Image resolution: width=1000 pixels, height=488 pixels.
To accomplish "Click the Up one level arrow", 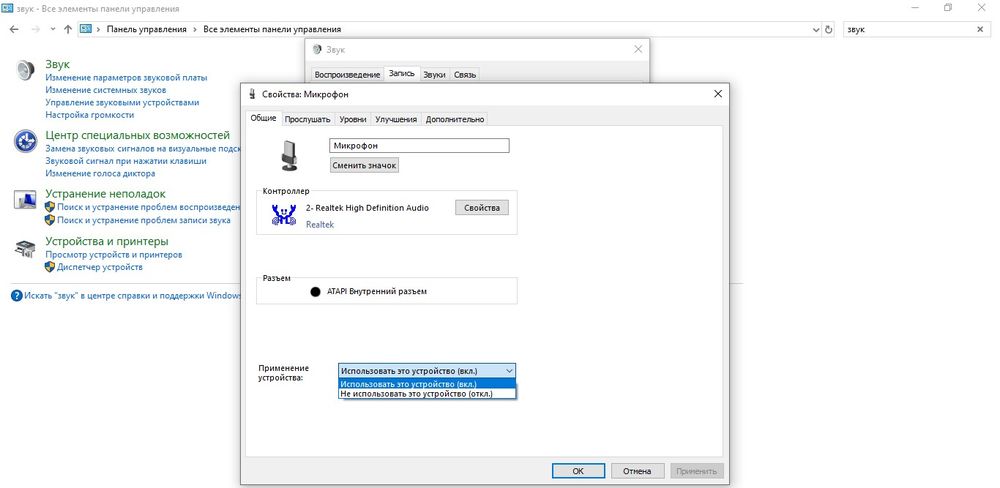I will [x=68, y=30].
